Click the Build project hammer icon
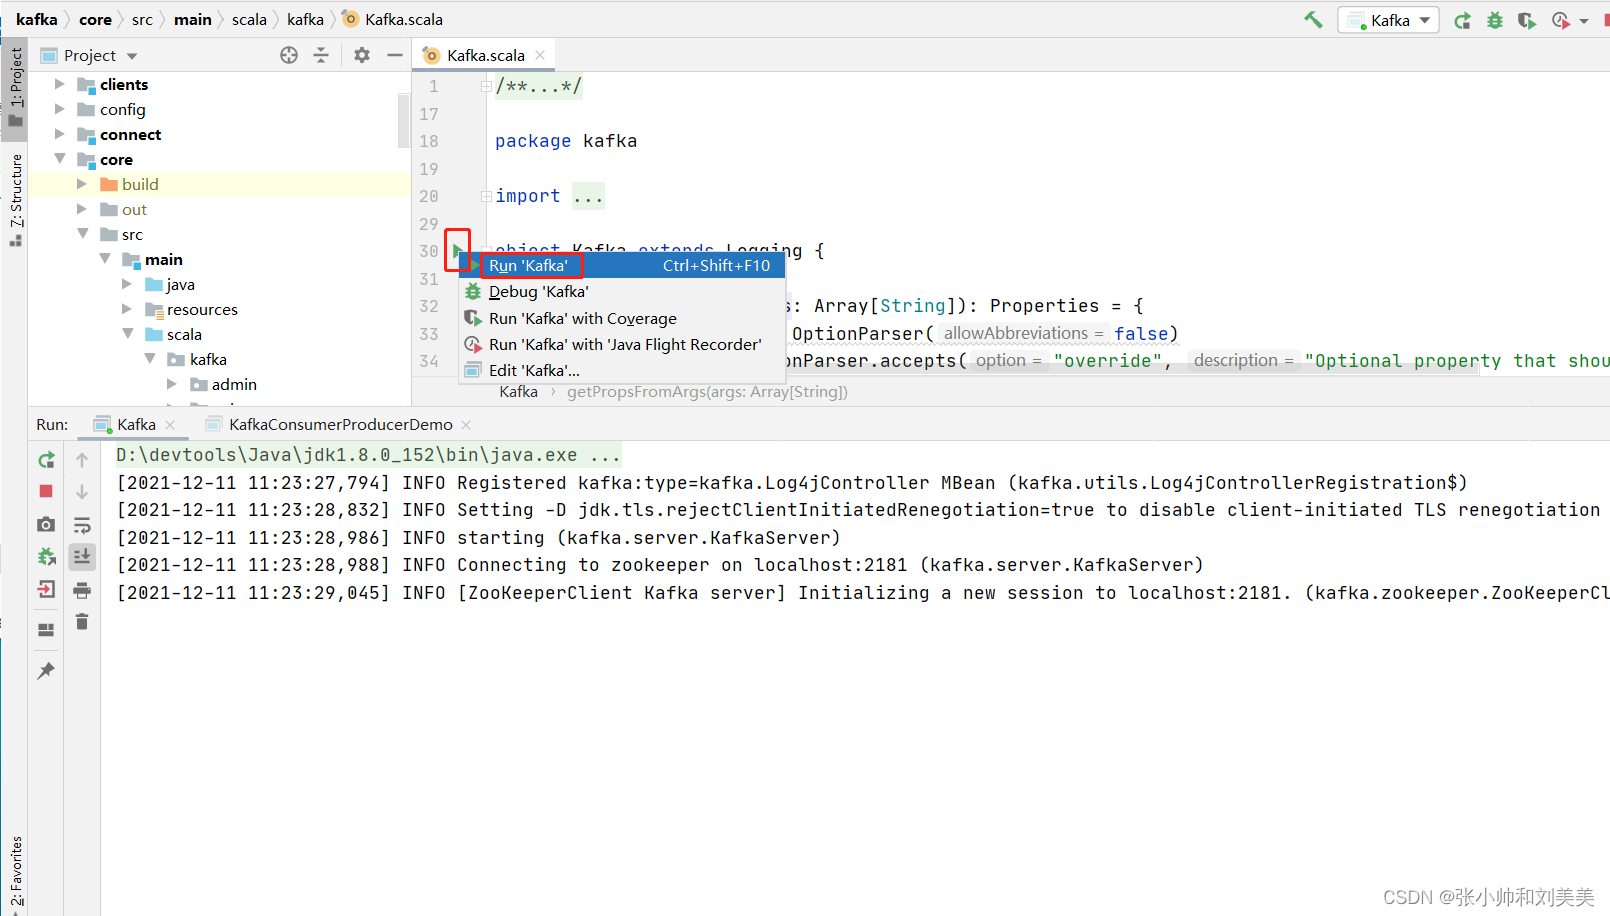 1313,19
